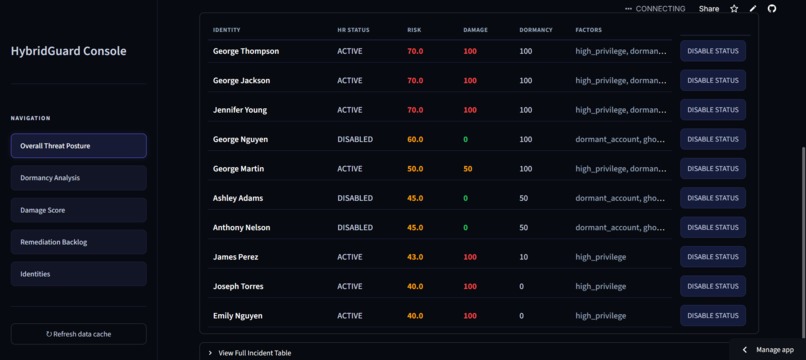Click the HybridGuard Console title
Screen dimensions: 806x360
(68, 51)
